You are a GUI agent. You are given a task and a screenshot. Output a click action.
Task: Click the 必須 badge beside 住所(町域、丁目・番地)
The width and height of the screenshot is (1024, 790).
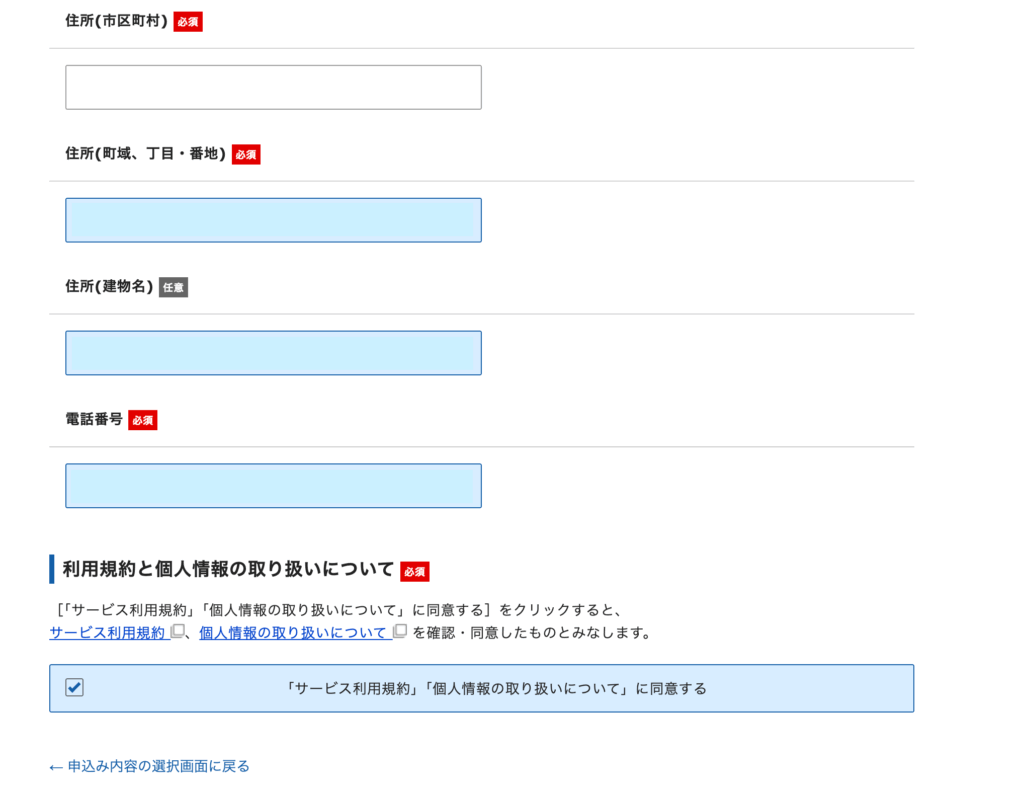pos(246,155)
